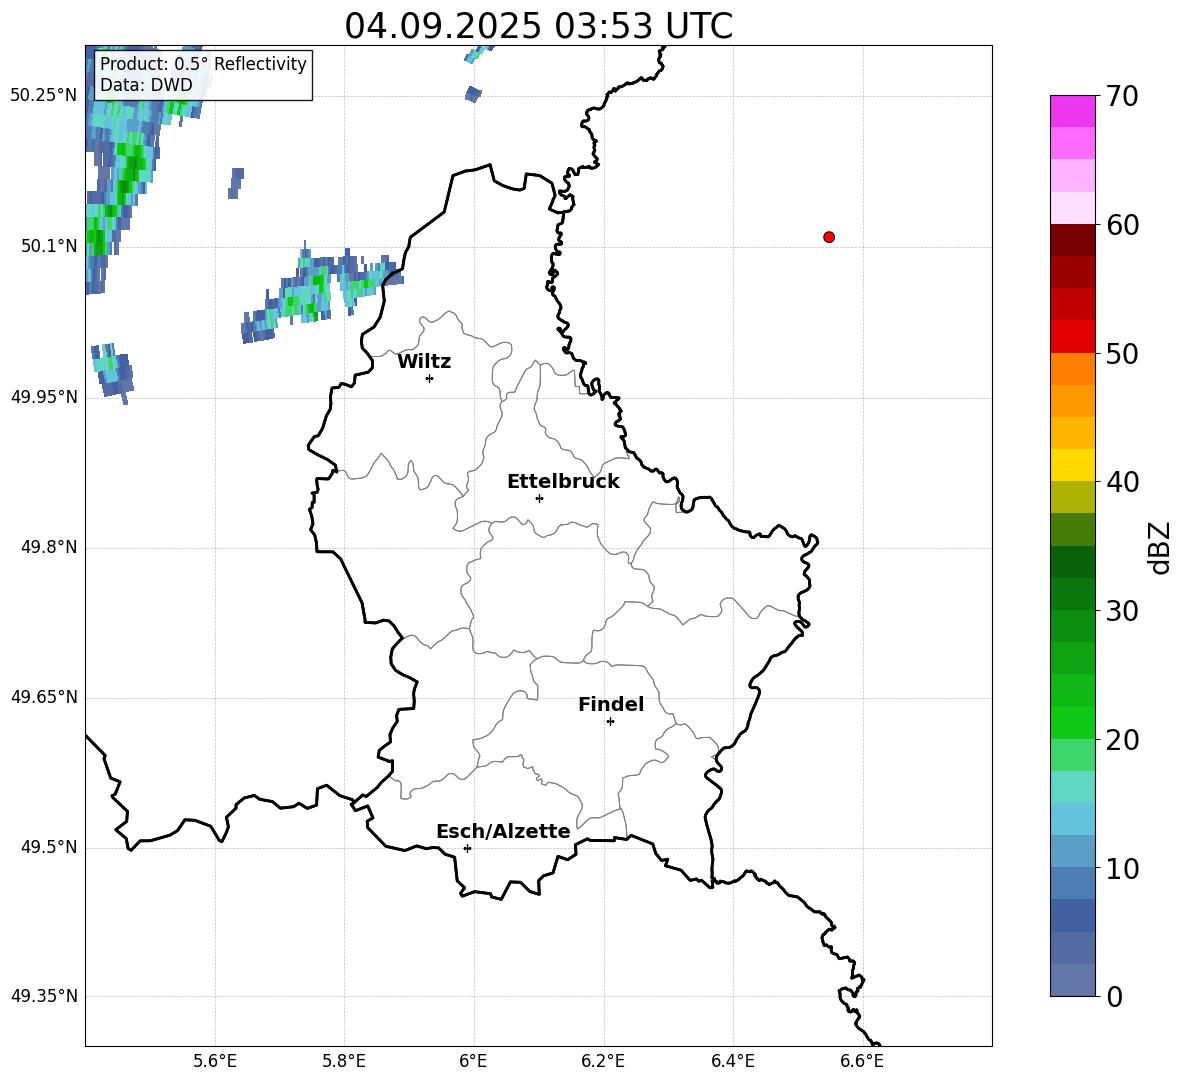1184x1081 pixels.
Task: Click the Wiltz city label
Action: point(424,362)
